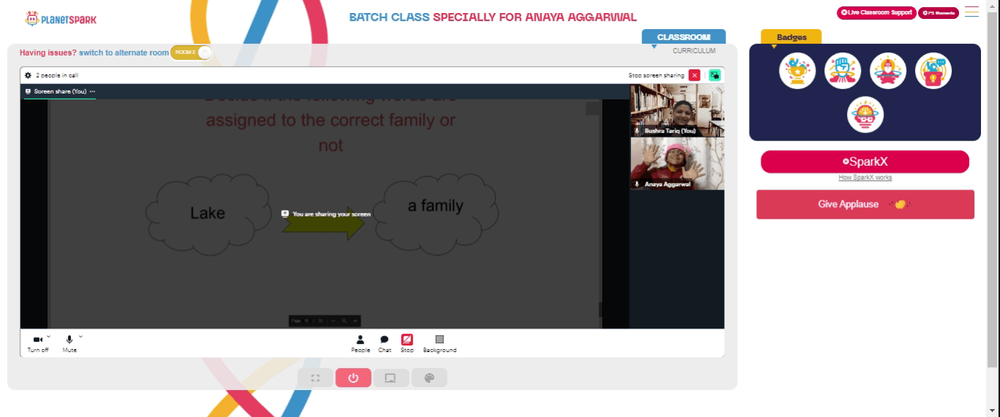Image resolution: width=1000 pixels, height=417 pixels.
Task: Open Screen share (You) more options dots
Action: click(x=92, y=92)
